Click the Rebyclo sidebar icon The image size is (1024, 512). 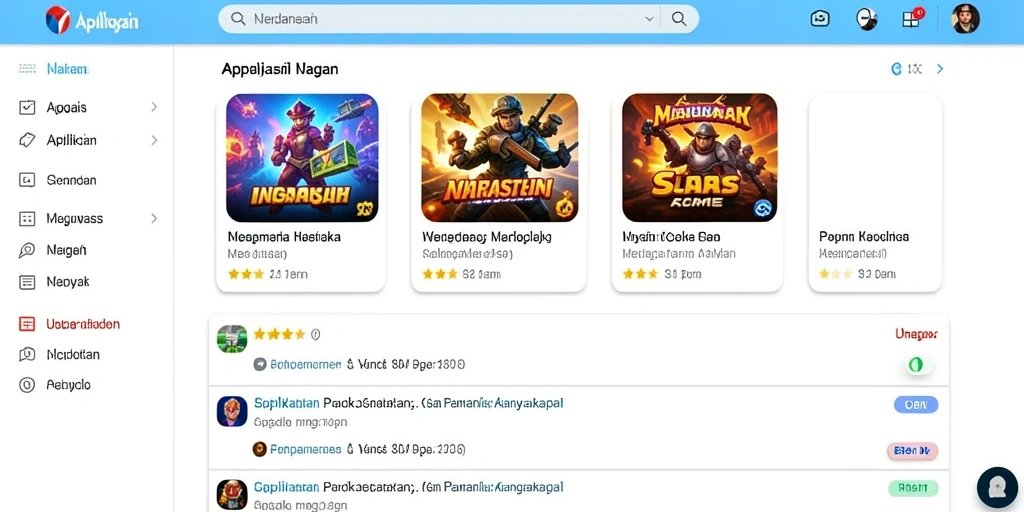coord(27,385)
